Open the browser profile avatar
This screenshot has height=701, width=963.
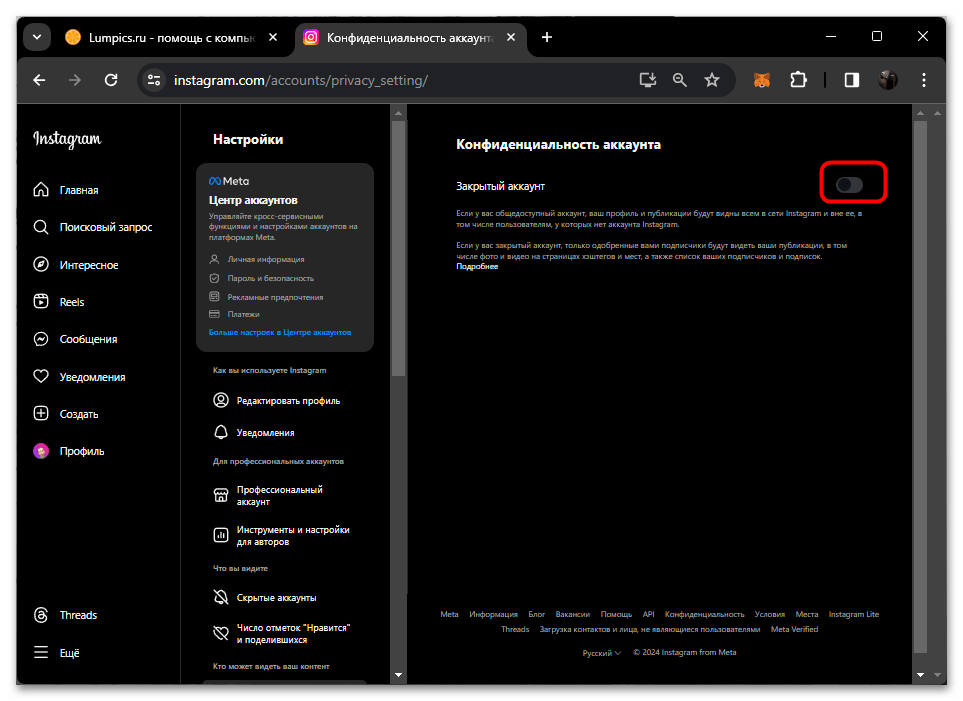click(887, 80)
